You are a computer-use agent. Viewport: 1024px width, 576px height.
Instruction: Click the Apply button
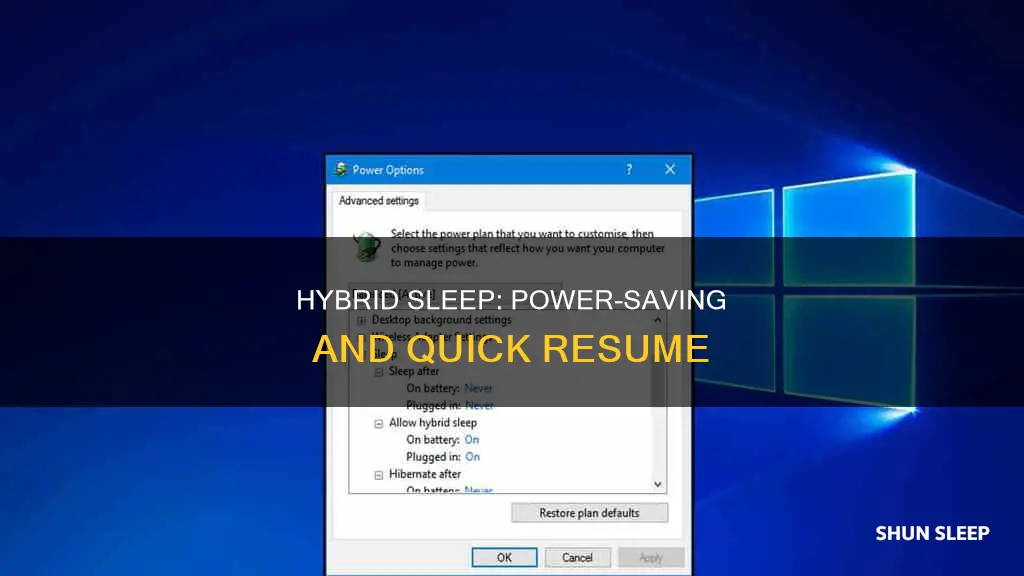[650, 558]
